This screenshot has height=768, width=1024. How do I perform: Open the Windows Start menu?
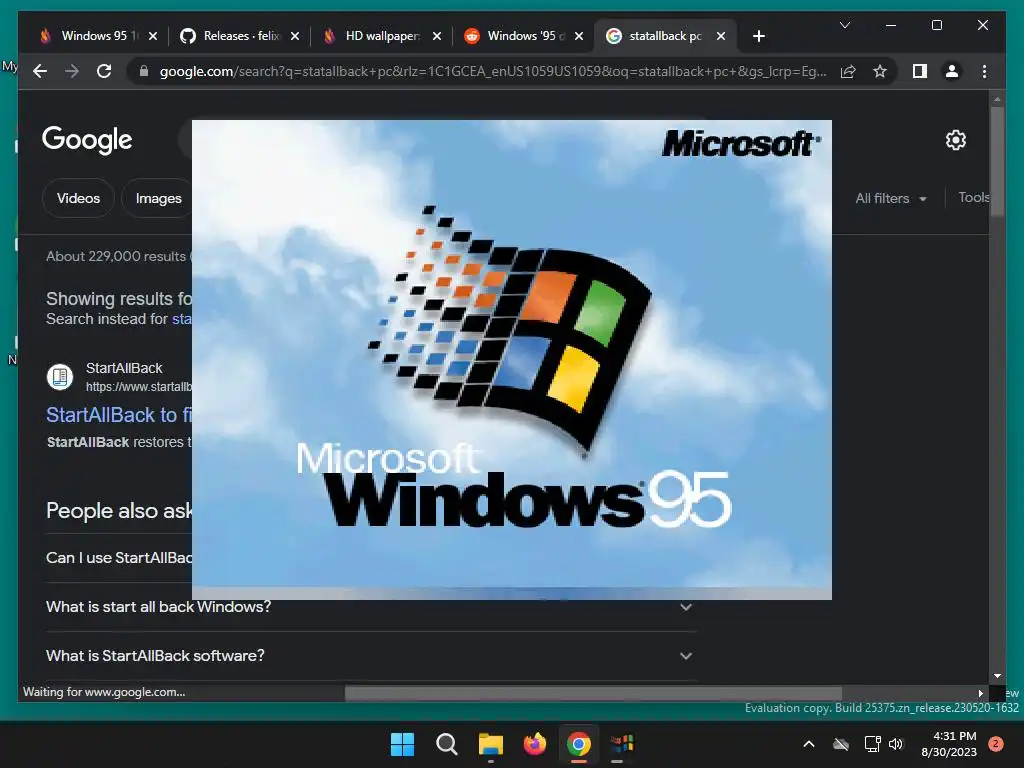coord(402,744)
